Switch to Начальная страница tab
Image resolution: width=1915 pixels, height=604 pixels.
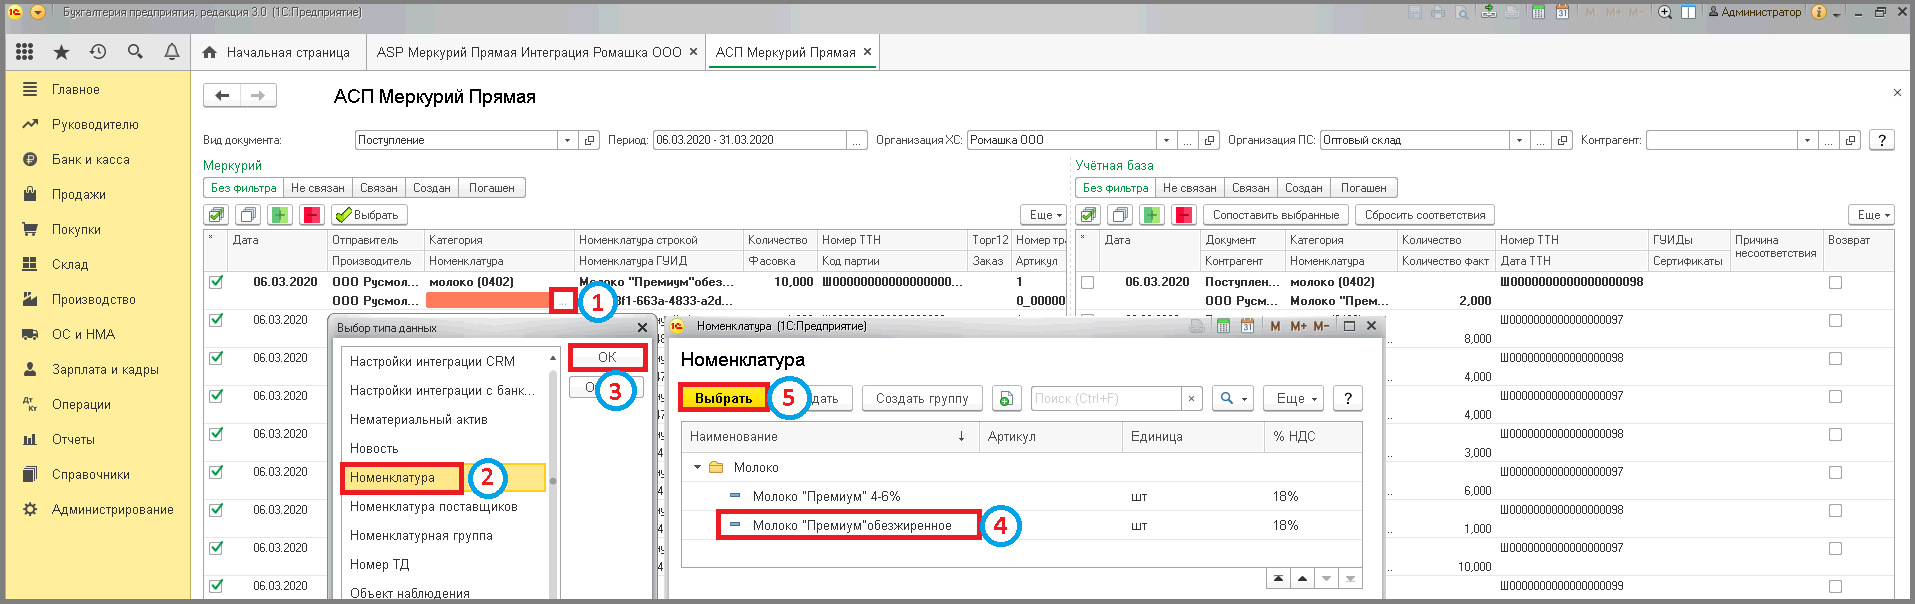pos(277,52)
